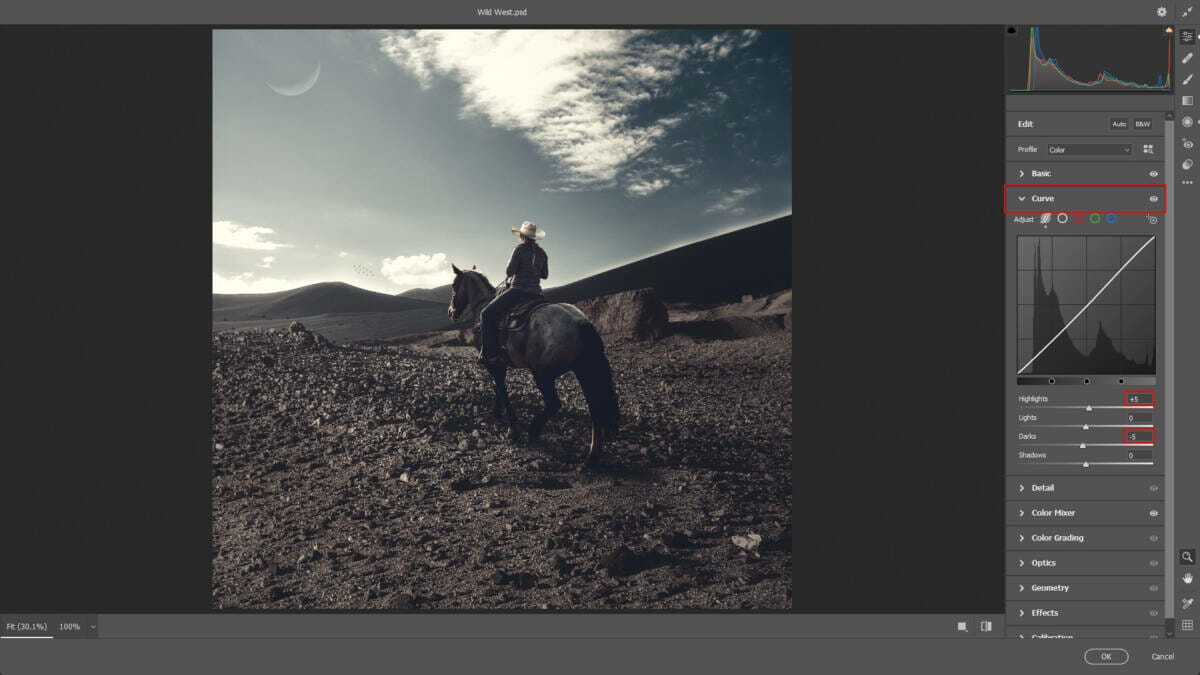The width and height of the screenshot is (1200, 675).
Task: Toggle the grid overlay icon
Action: pos(1187,625)
